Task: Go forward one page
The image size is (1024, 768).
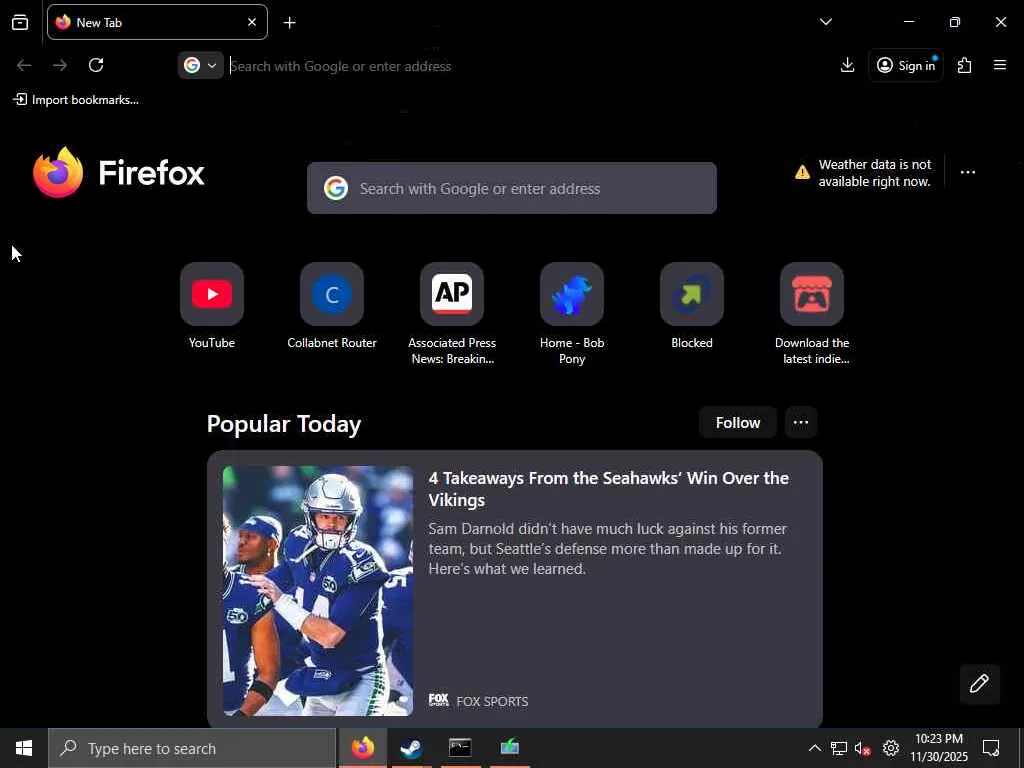Action: point(60,65)
